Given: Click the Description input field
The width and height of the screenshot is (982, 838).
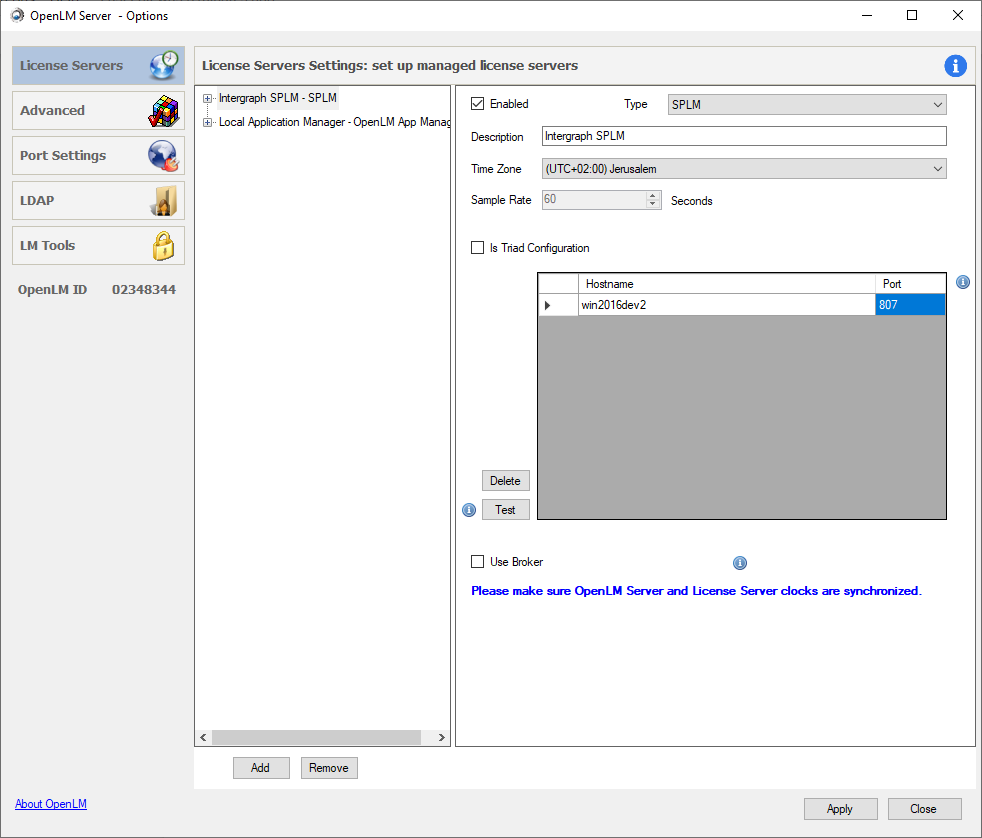Looking at the screenshot, I should point(743,136).
